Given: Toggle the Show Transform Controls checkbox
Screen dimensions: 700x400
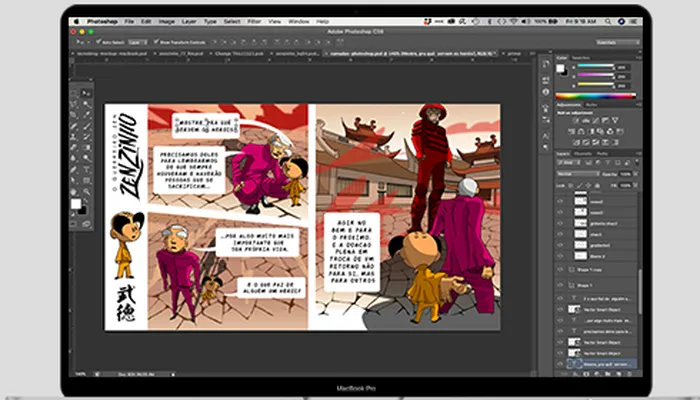Looking at the screenshot, I should (156, 42).
